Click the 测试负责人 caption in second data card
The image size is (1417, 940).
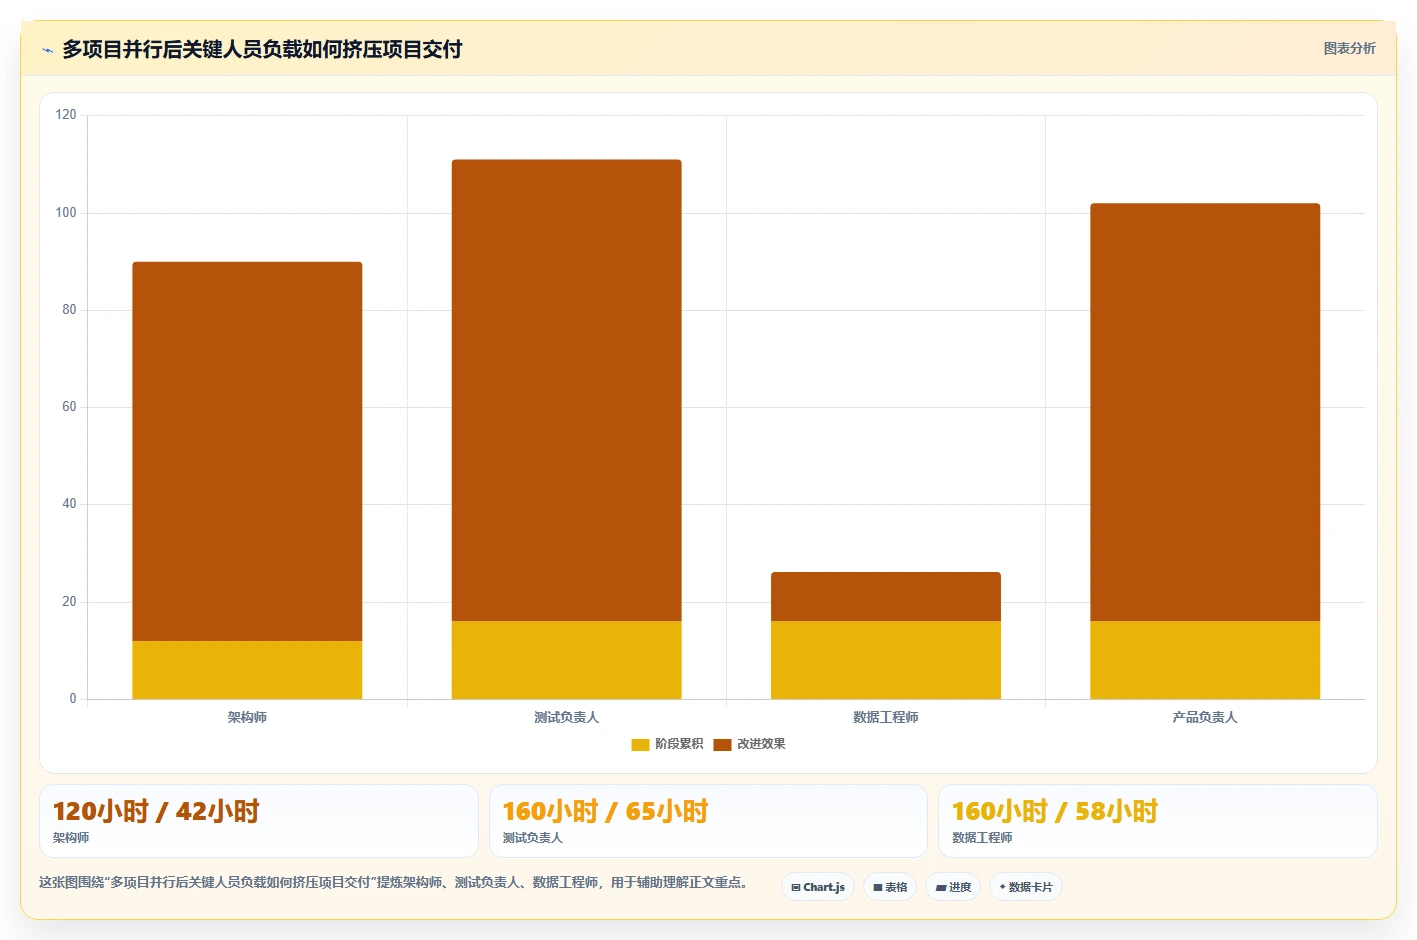click(x=532, y=838)
